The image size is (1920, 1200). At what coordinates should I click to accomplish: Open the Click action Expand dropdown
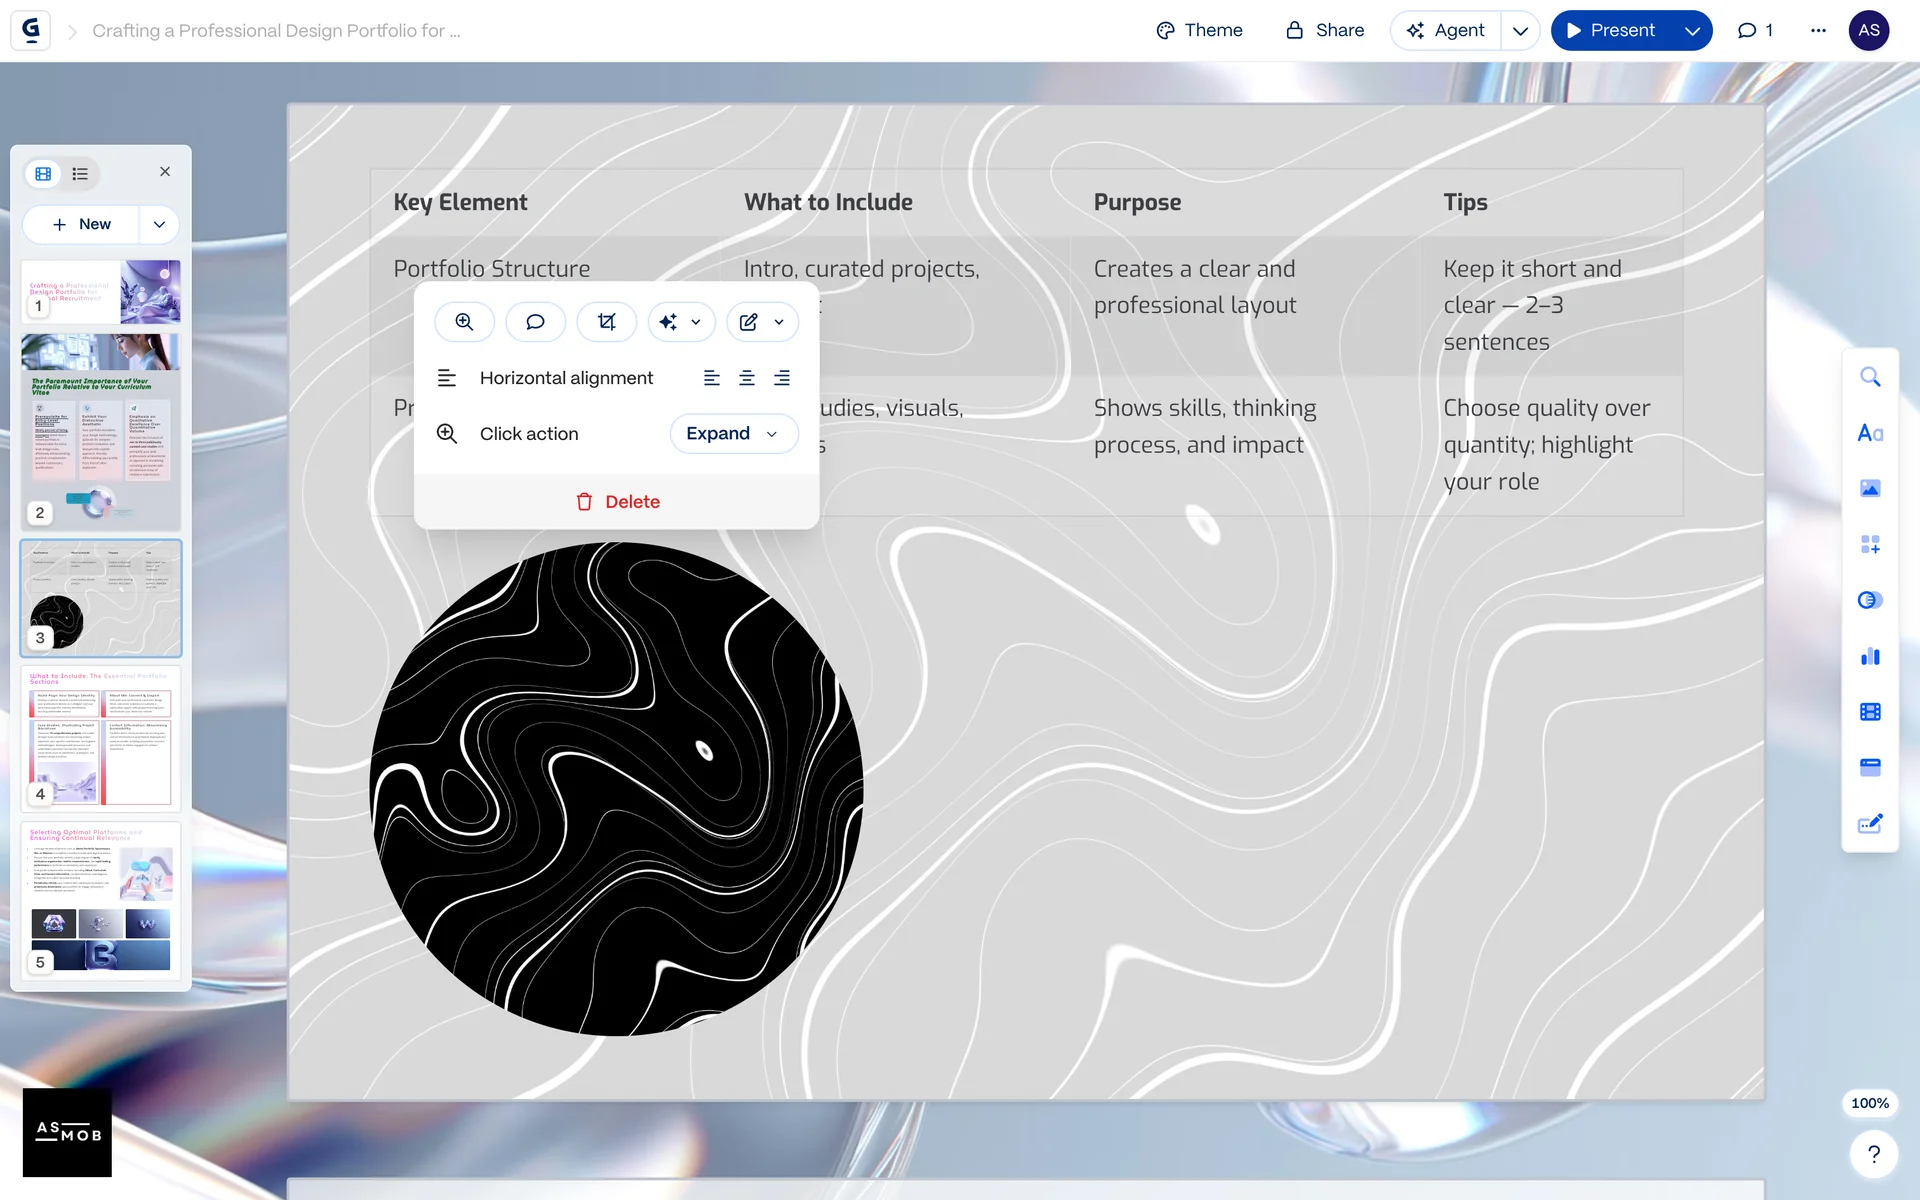click(733, 434)
